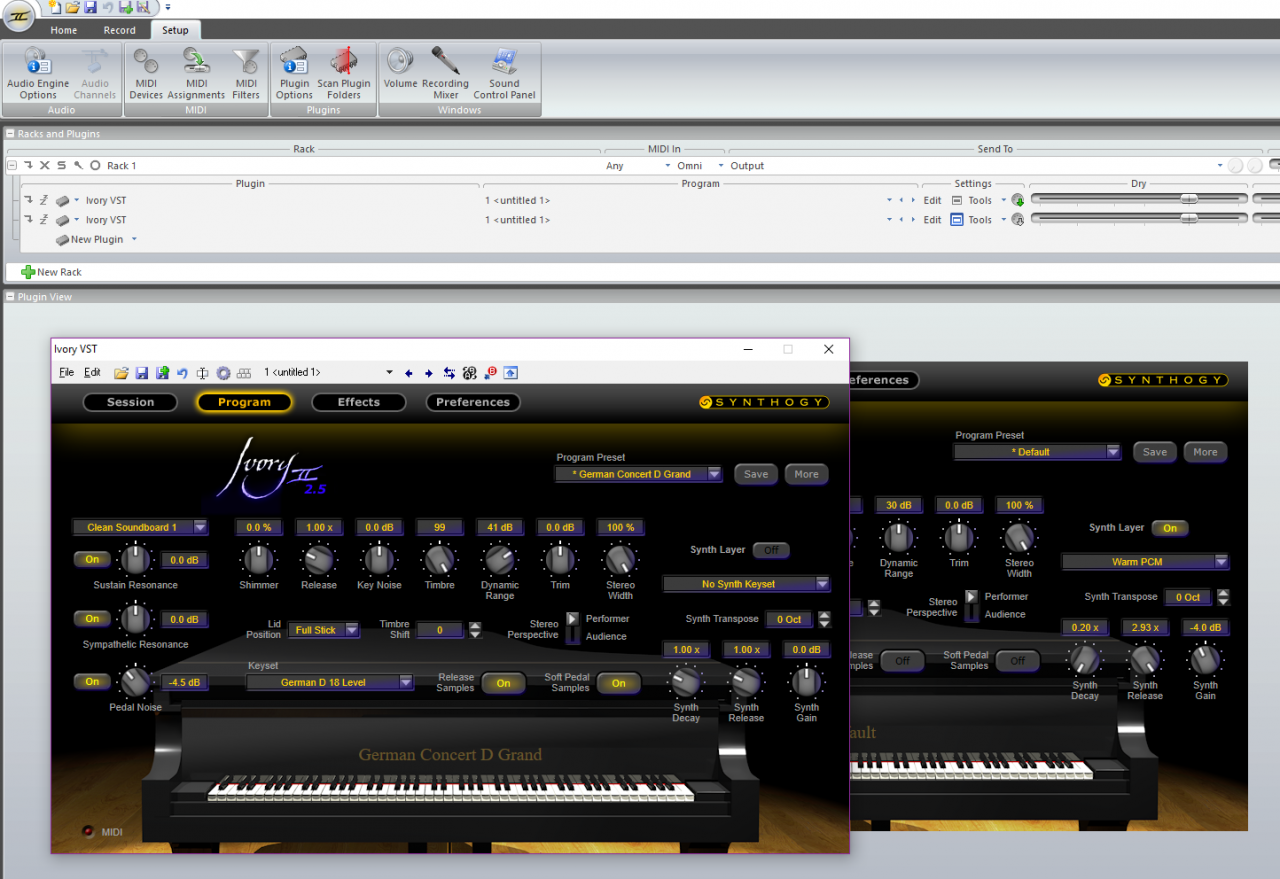Open the Session tab in Ivory
The width and height of the screenshot is (1280, 879).
(x=130, y=402)
